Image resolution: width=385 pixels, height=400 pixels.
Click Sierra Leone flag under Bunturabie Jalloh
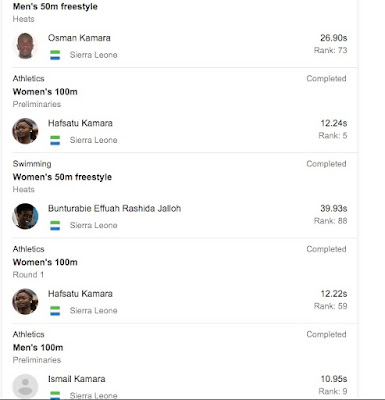coord(55,226)
